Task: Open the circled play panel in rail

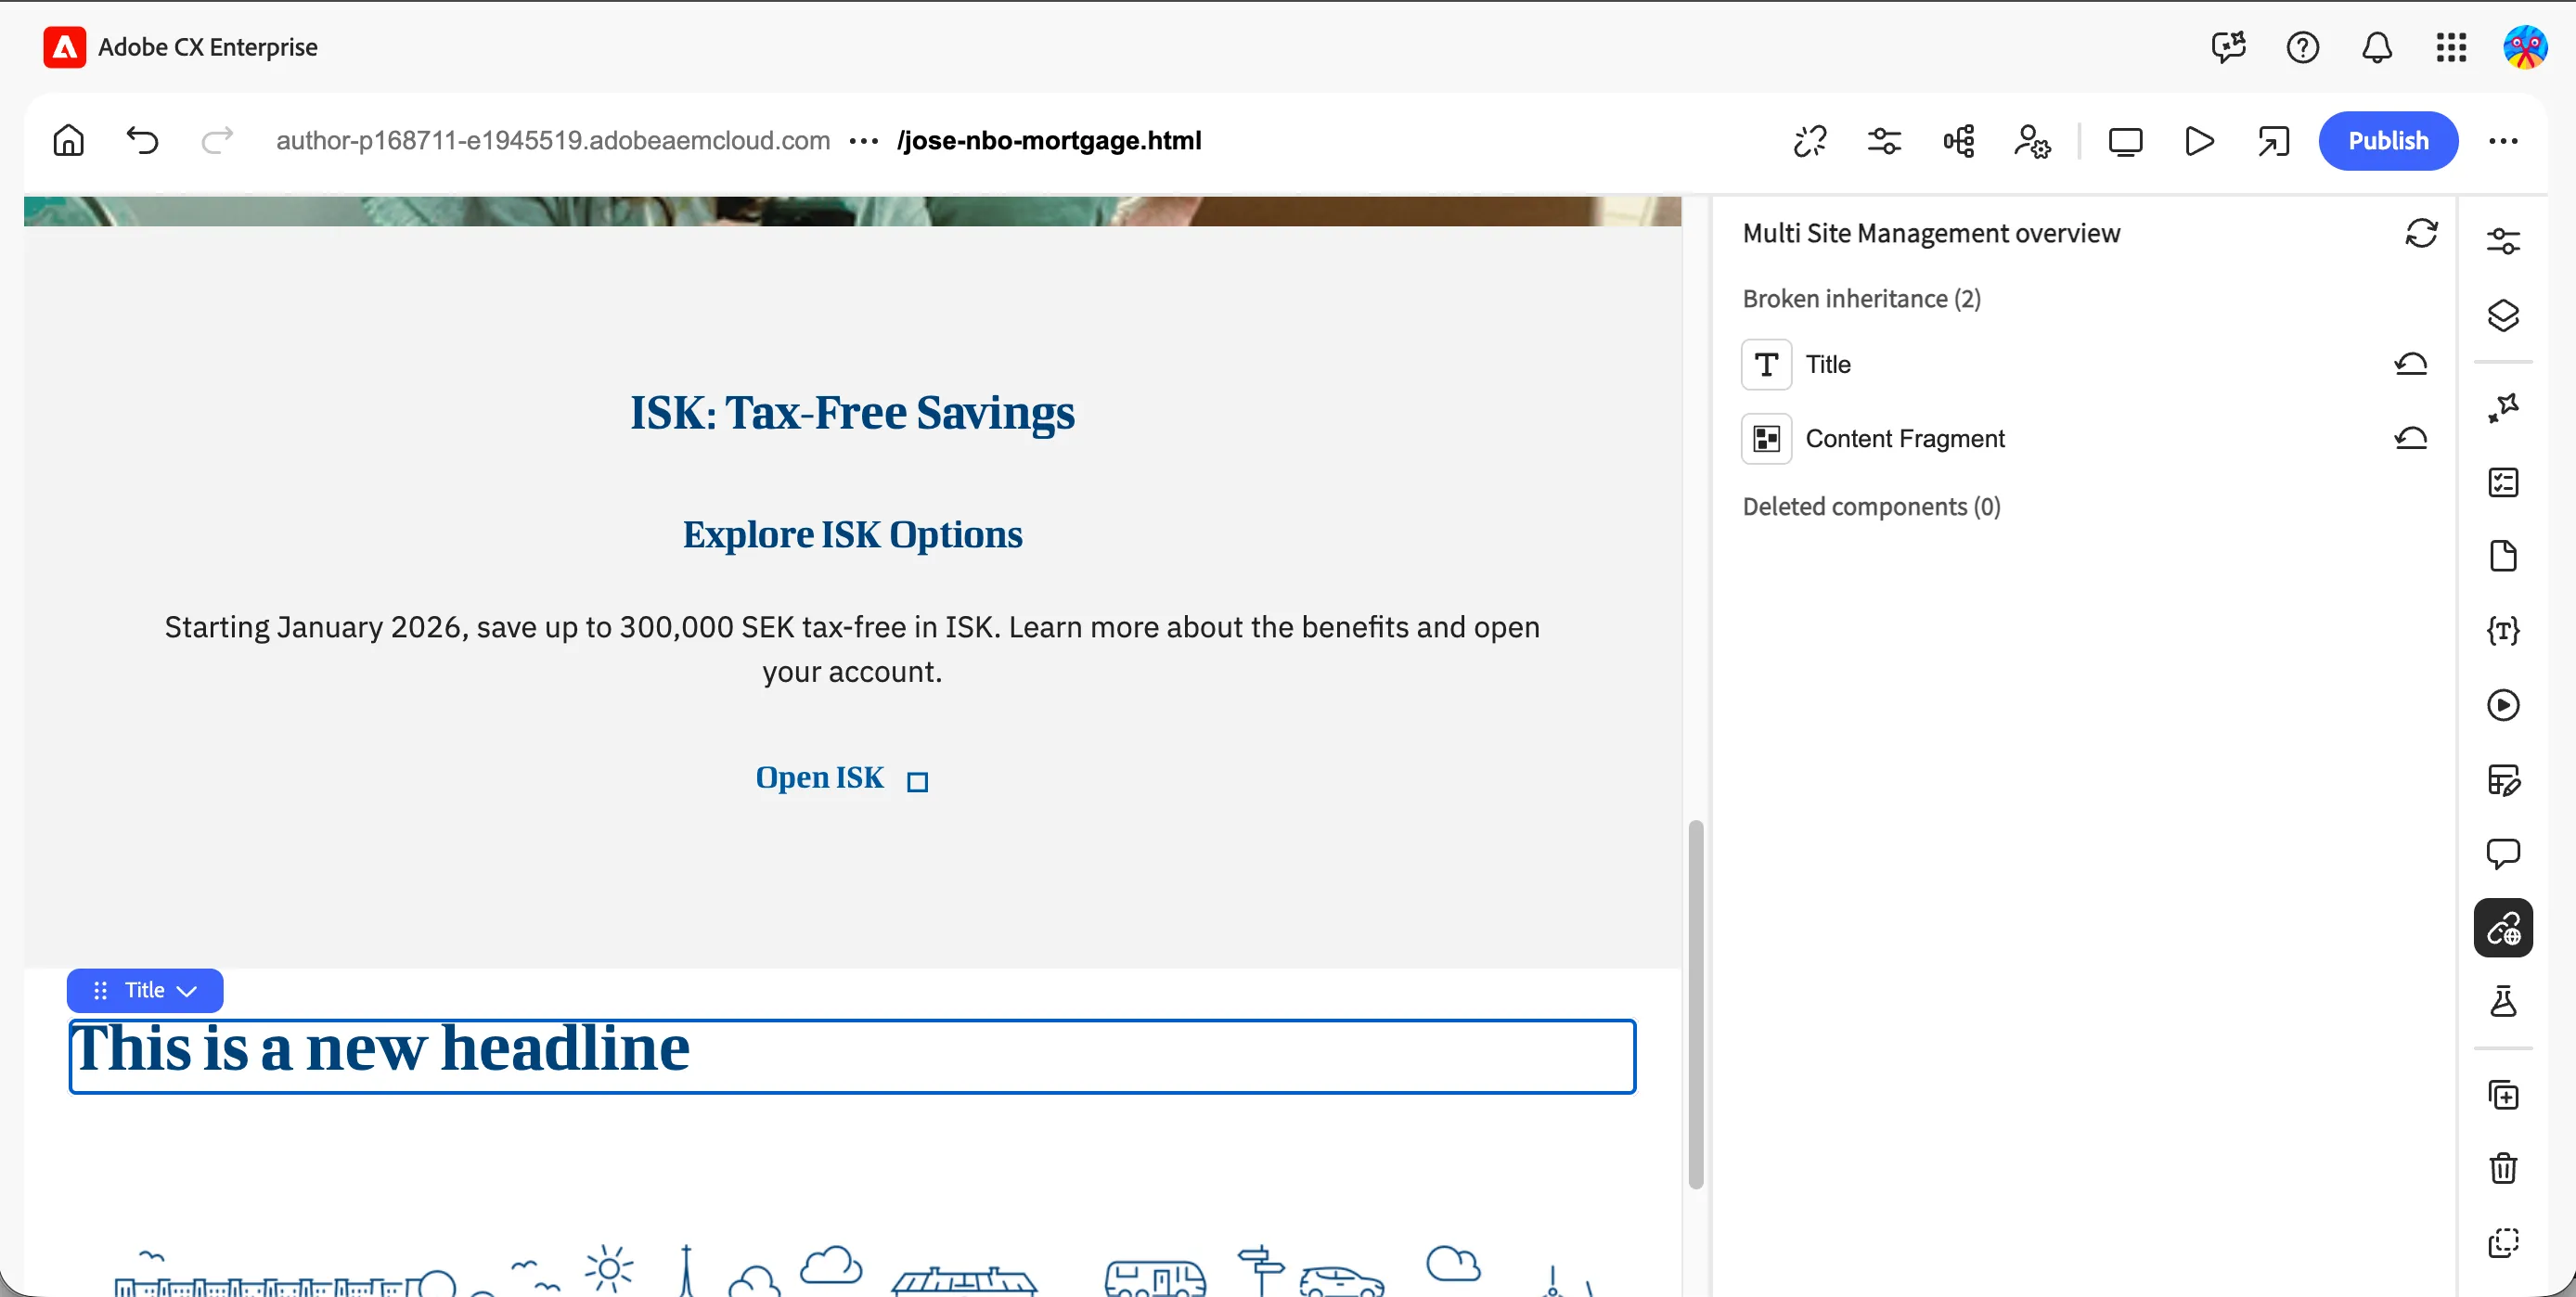Action: (x=2503, y=705)
